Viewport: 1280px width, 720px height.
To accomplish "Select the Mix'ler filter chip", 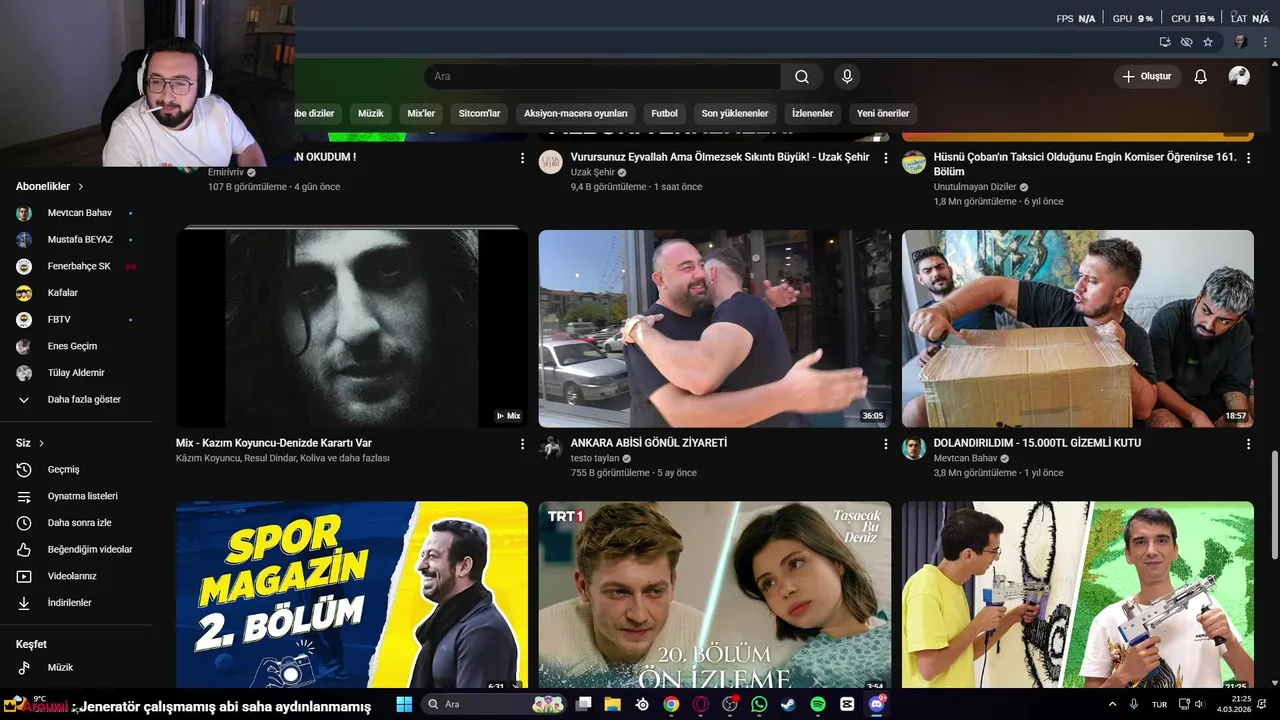I will [x=421, y=113].
